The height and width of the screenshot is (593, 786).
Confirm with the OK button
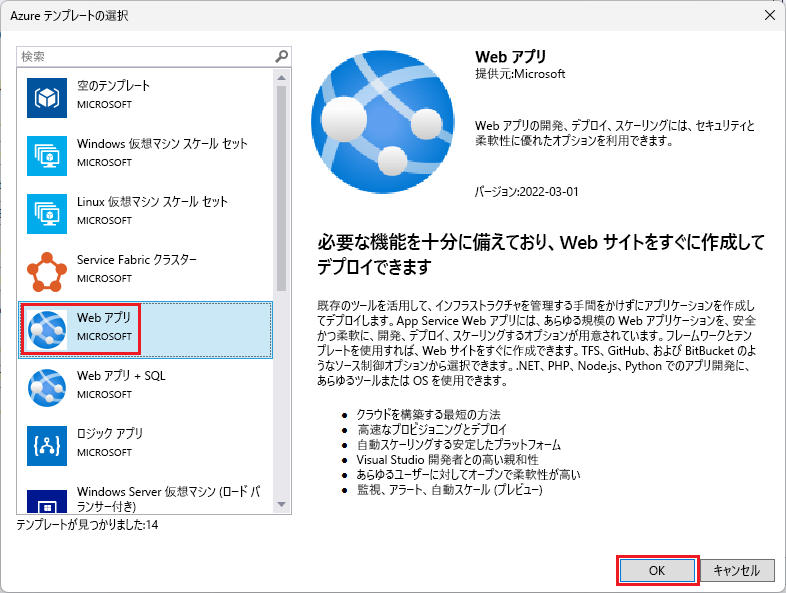(657, 570)
